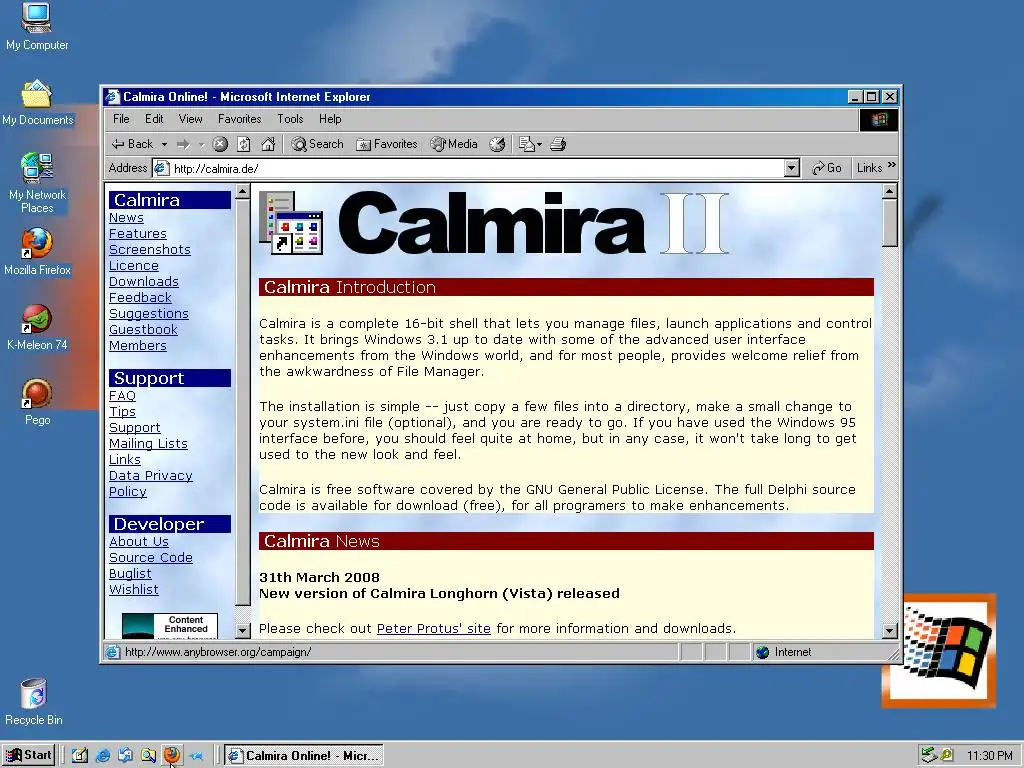Click the Content Enhanced banner image
Viewport: 1024px width, 768px height.
170,626
